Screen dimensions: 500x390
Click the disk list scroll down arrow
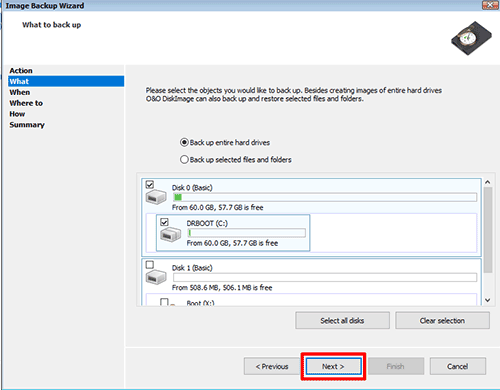pos(487,300)
